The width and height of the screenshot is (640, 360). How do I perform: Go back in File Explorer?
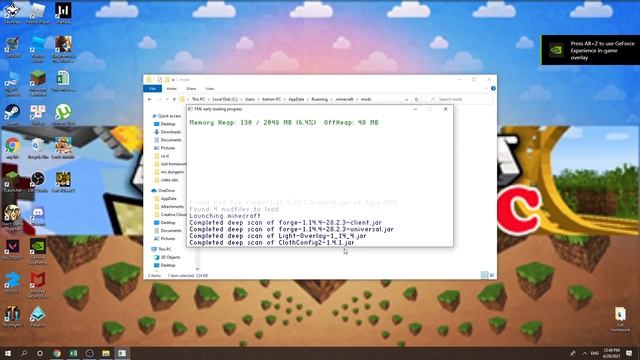150,99
